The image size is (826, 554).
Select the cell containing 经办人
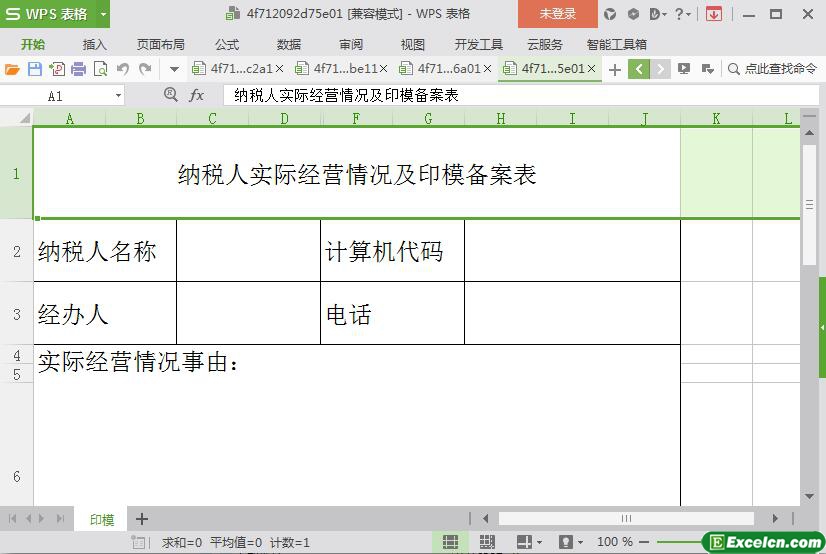tap(105, 314)
